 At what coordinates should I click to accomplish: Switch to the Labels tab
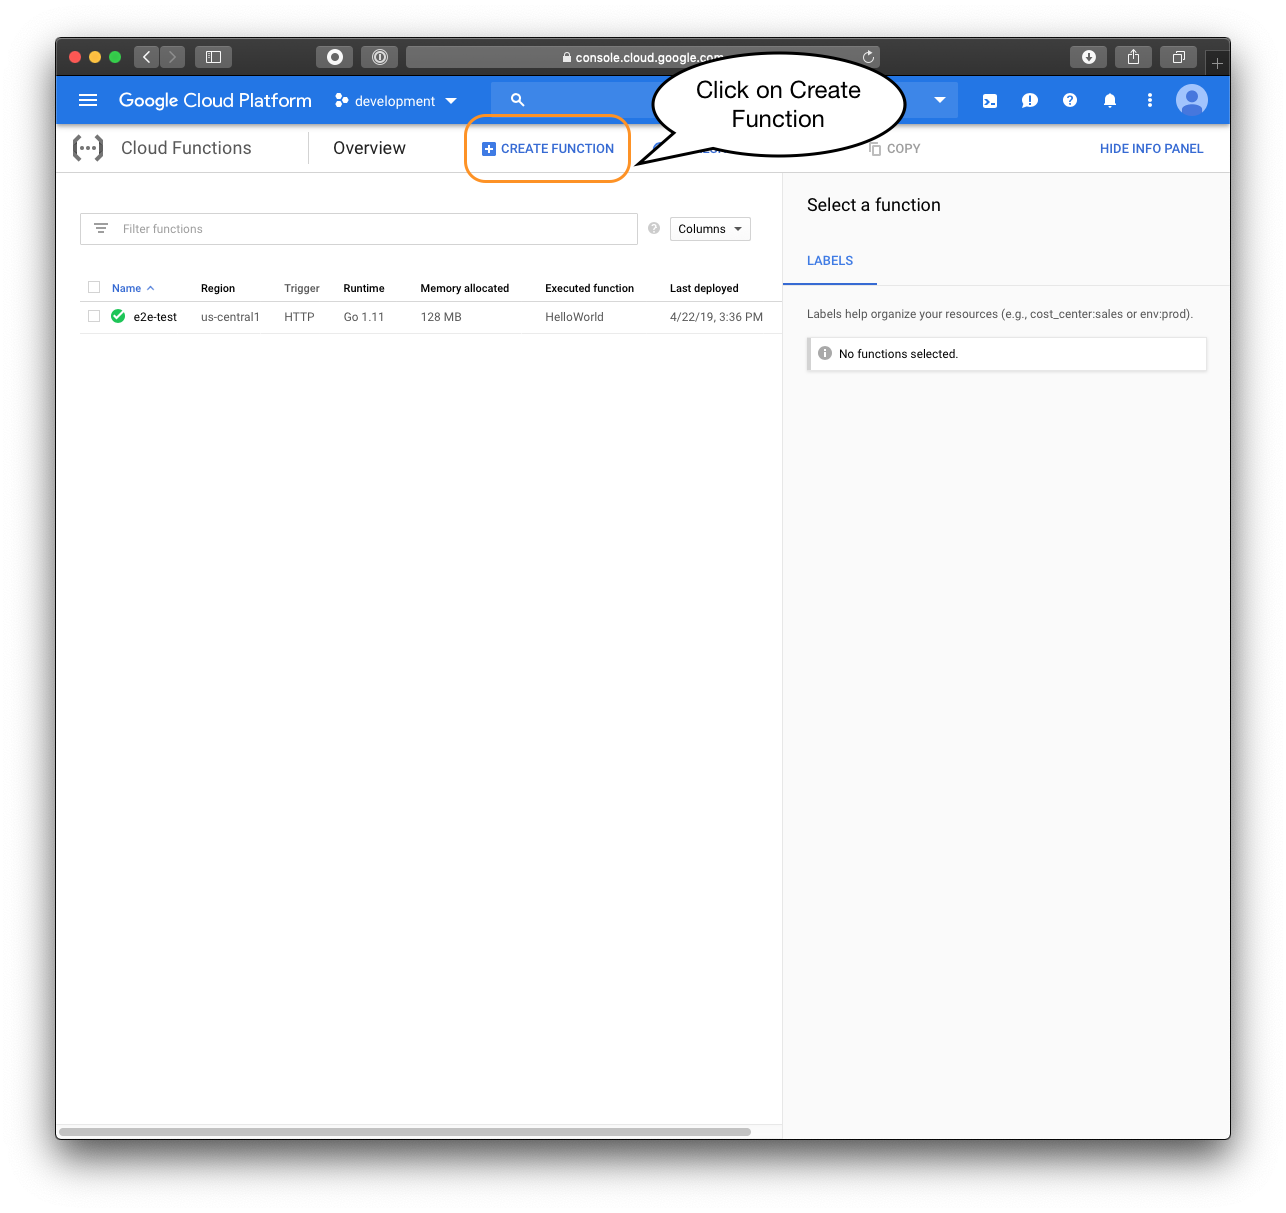click(830, 261)
